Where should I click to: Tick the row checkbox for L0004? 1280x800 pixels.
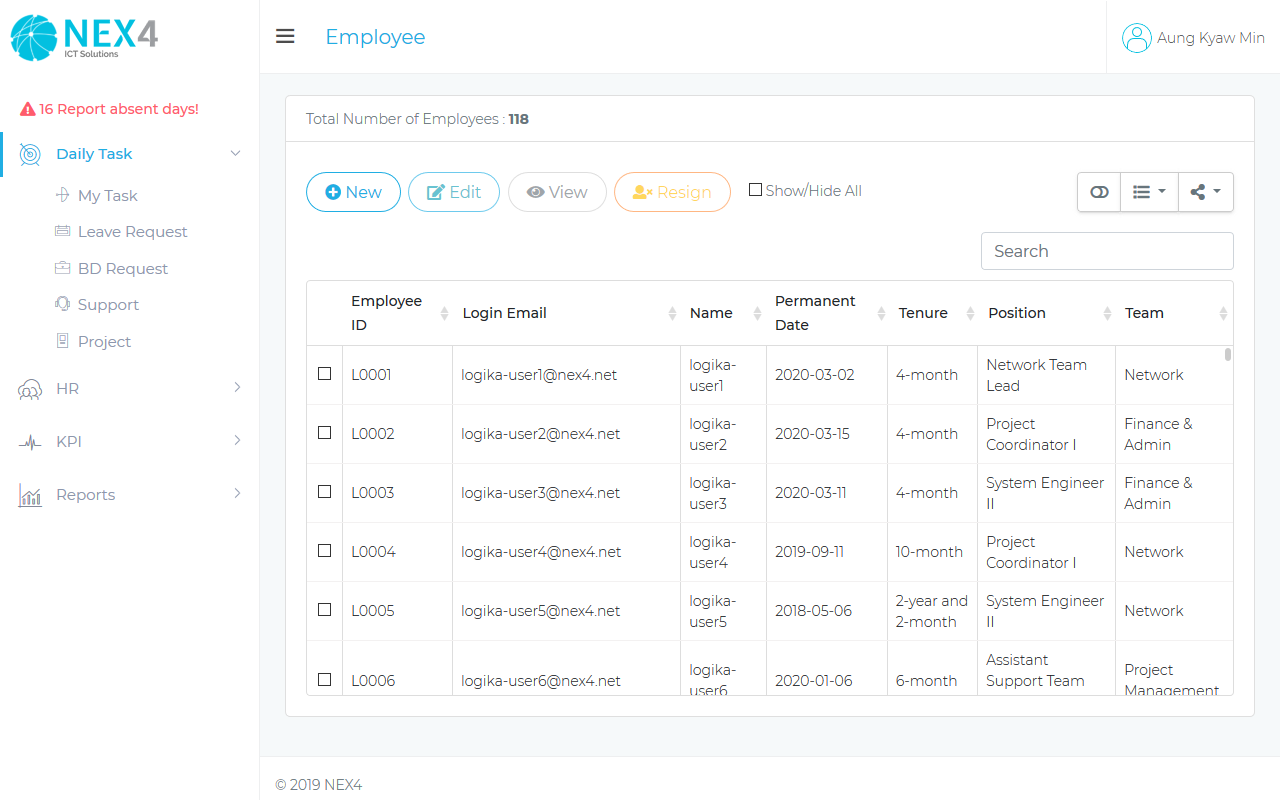[324, 551]
